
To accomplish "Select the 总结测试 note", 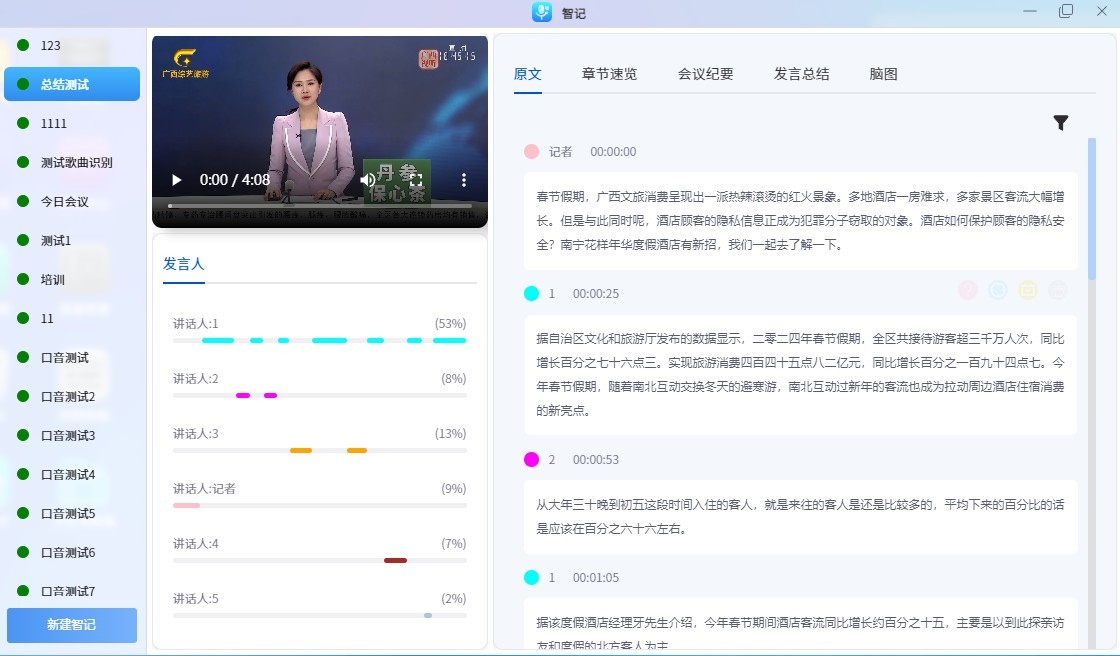I will 72,84.
